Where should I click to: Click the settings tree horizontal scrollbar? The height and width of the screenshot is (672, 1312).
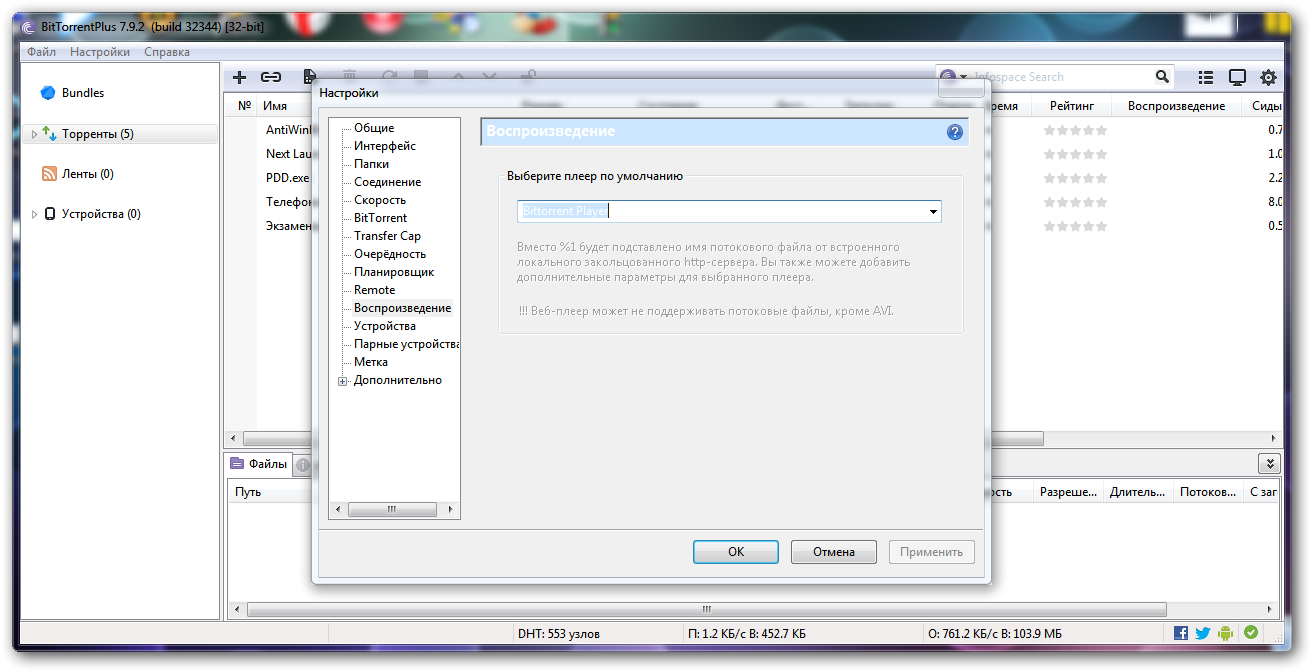coord(392,509)
